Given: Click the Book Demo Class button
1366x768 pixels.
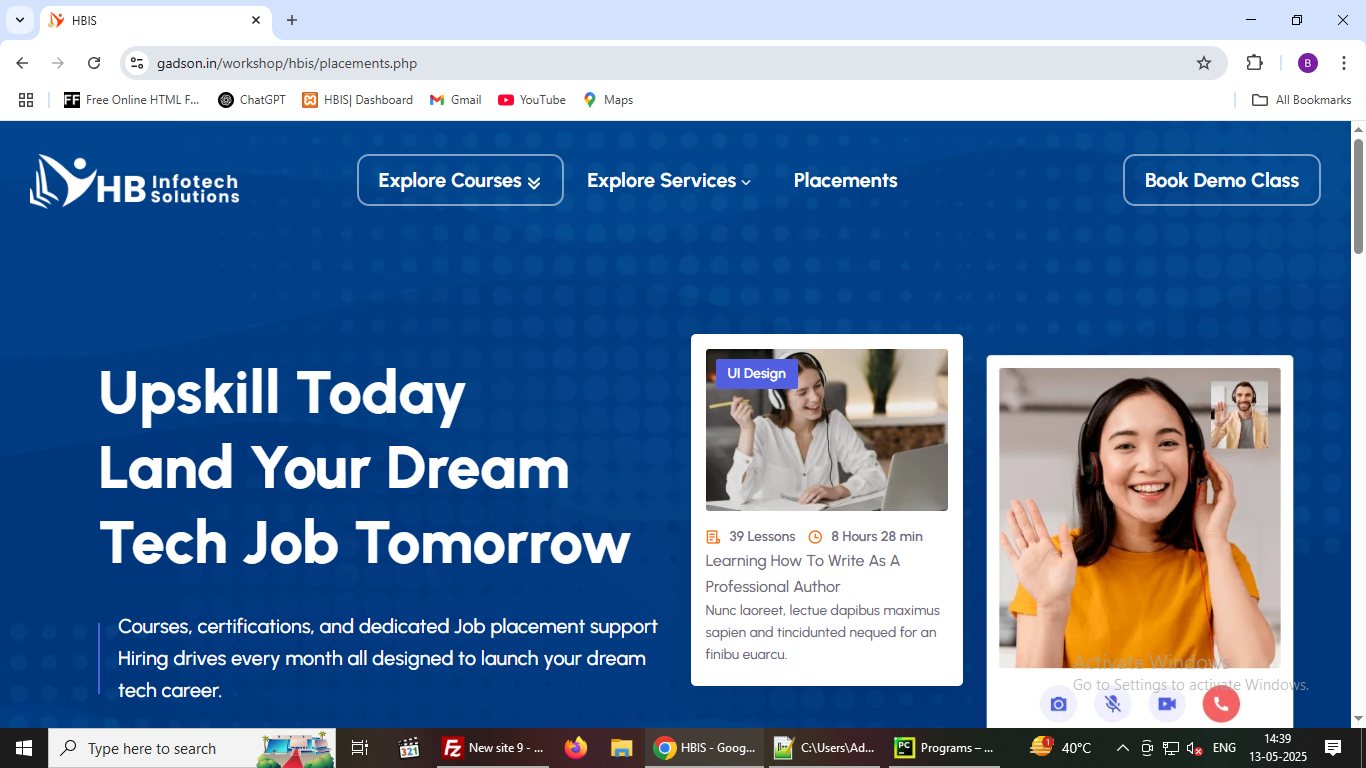Looking at the screenshot, I should tap(1221, 180).
